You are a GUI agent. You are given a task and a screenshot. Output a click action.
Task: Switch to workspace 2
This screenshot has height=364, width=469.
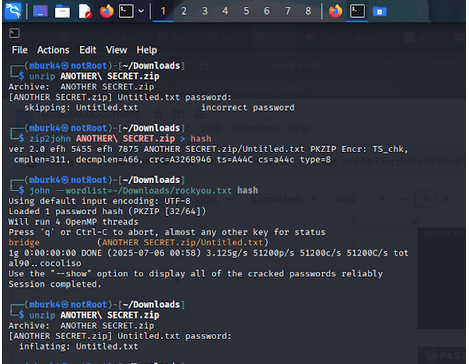coord(184,11)
